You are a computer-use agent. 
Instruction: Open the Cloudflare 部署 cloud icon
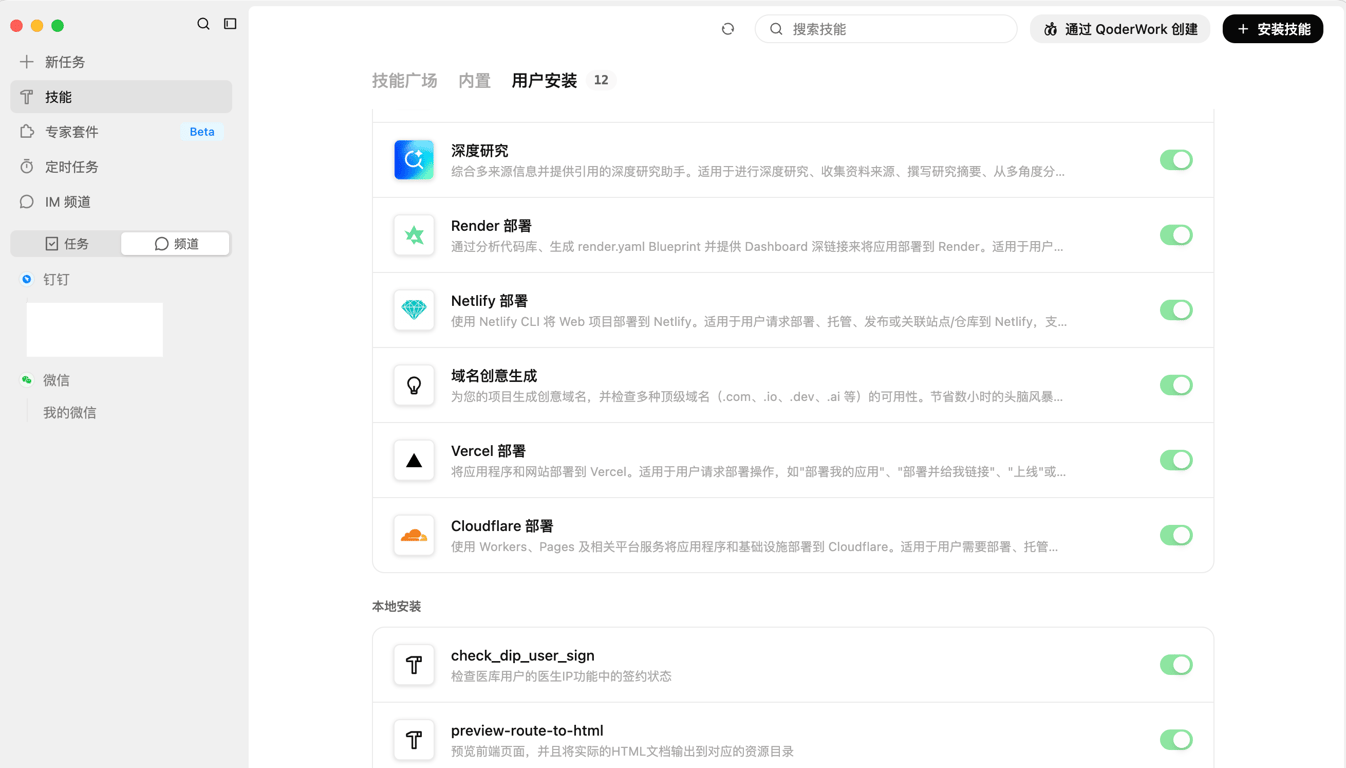[414, 535]
